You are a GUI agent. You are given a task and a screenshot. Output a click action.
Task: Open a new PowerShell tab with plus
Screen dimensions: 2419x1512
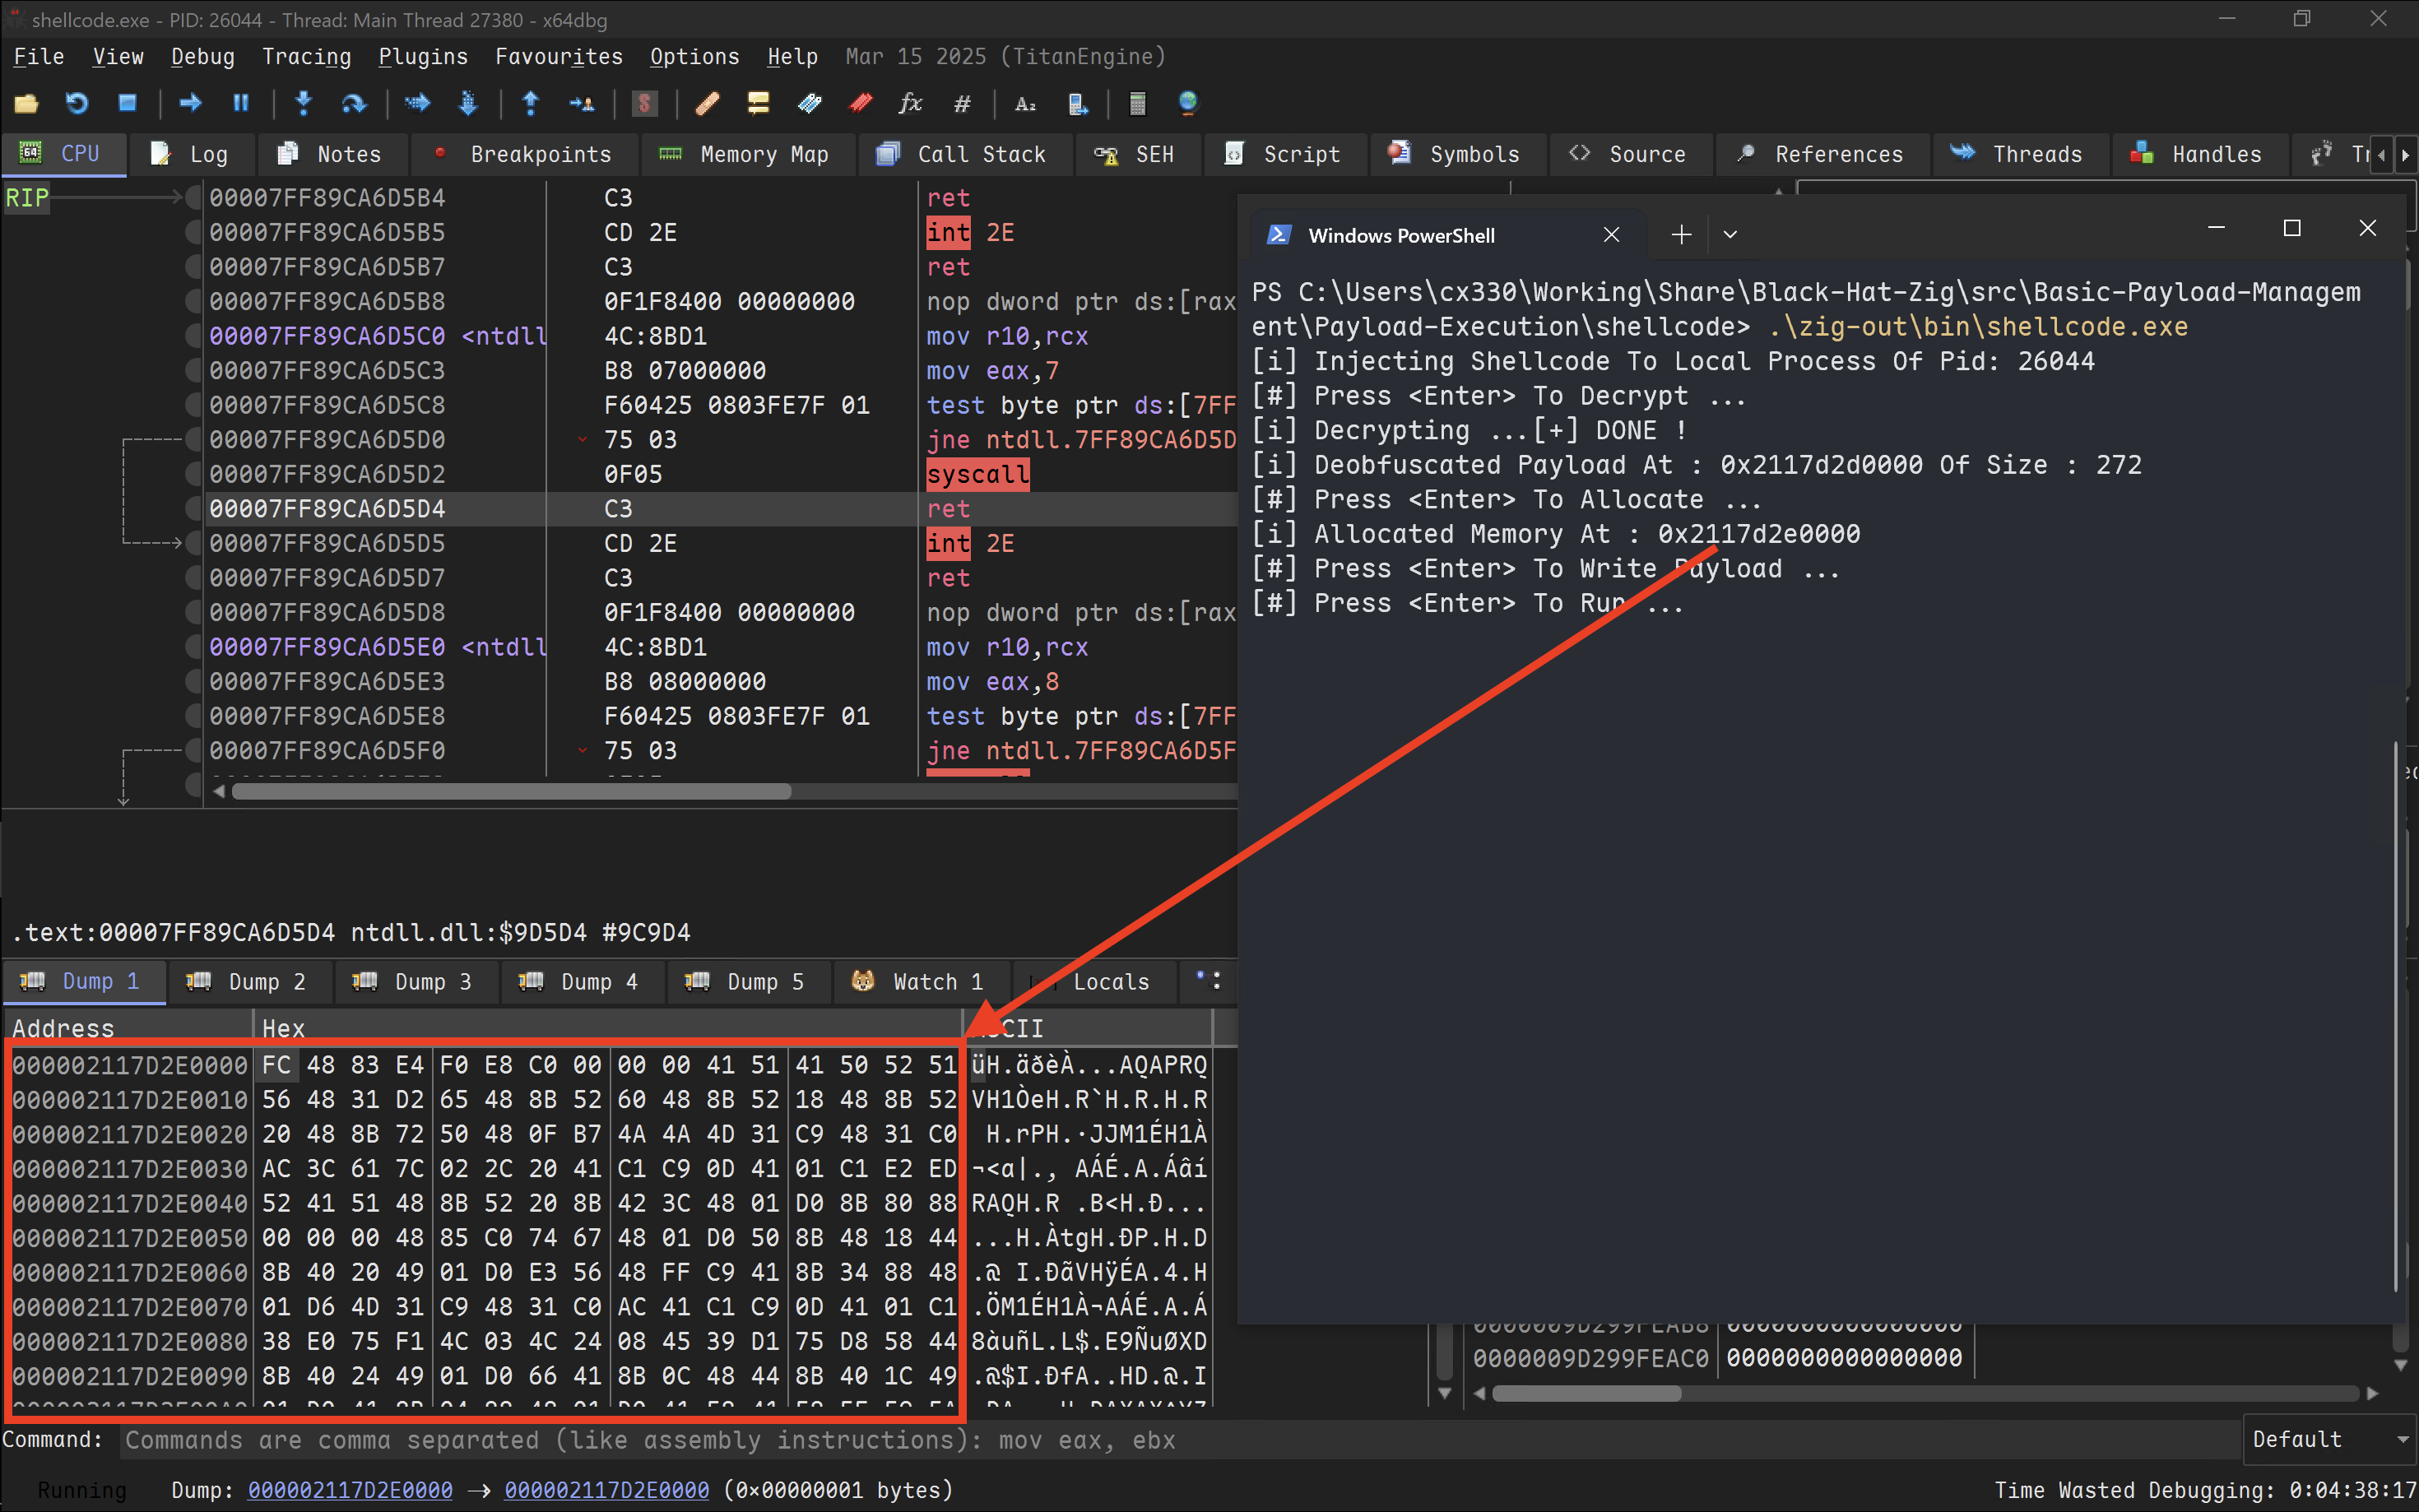1682,235
